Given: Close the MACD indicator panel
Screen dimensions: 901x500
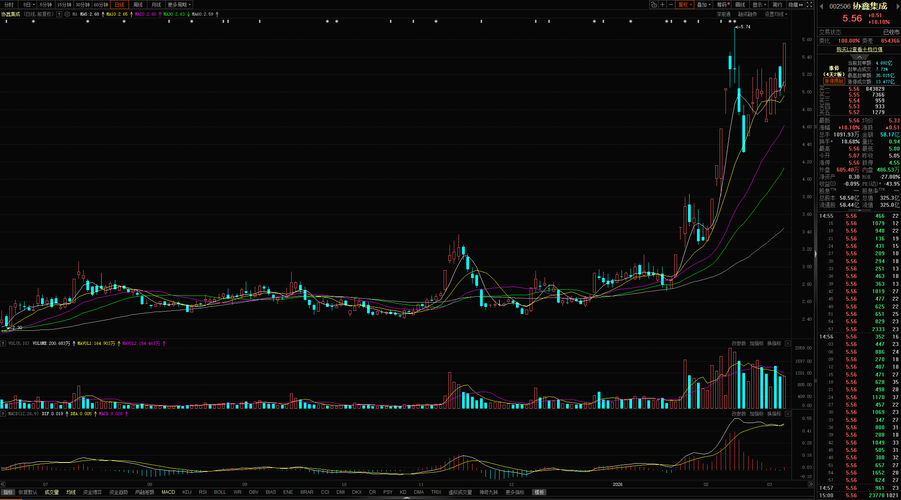Looking at the screenshot, I should (787, 414).
